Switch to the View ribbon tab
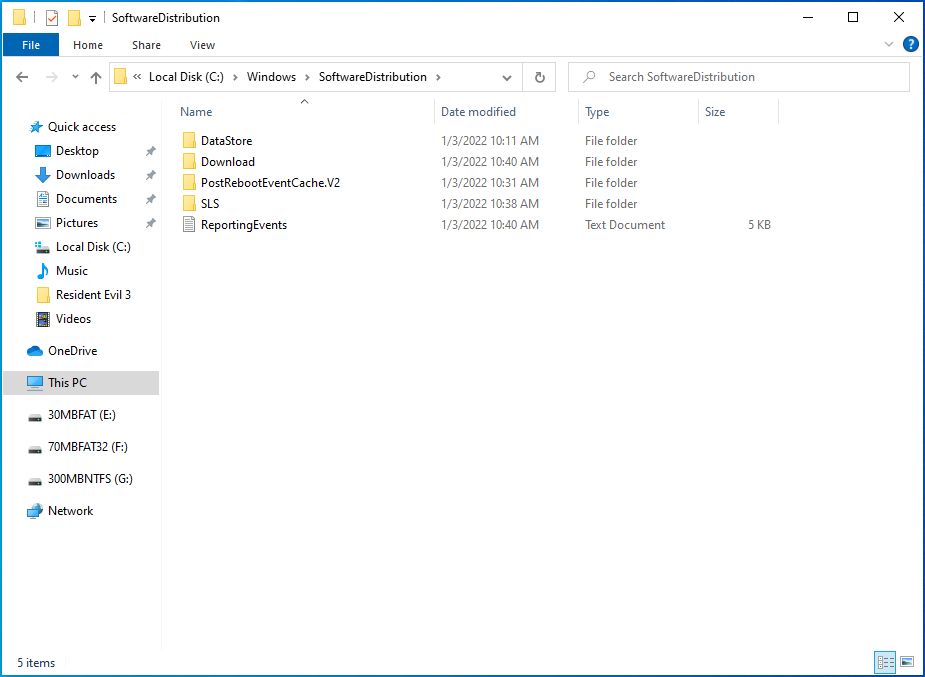Screen dimensions: 925x677 coord(202,45)
